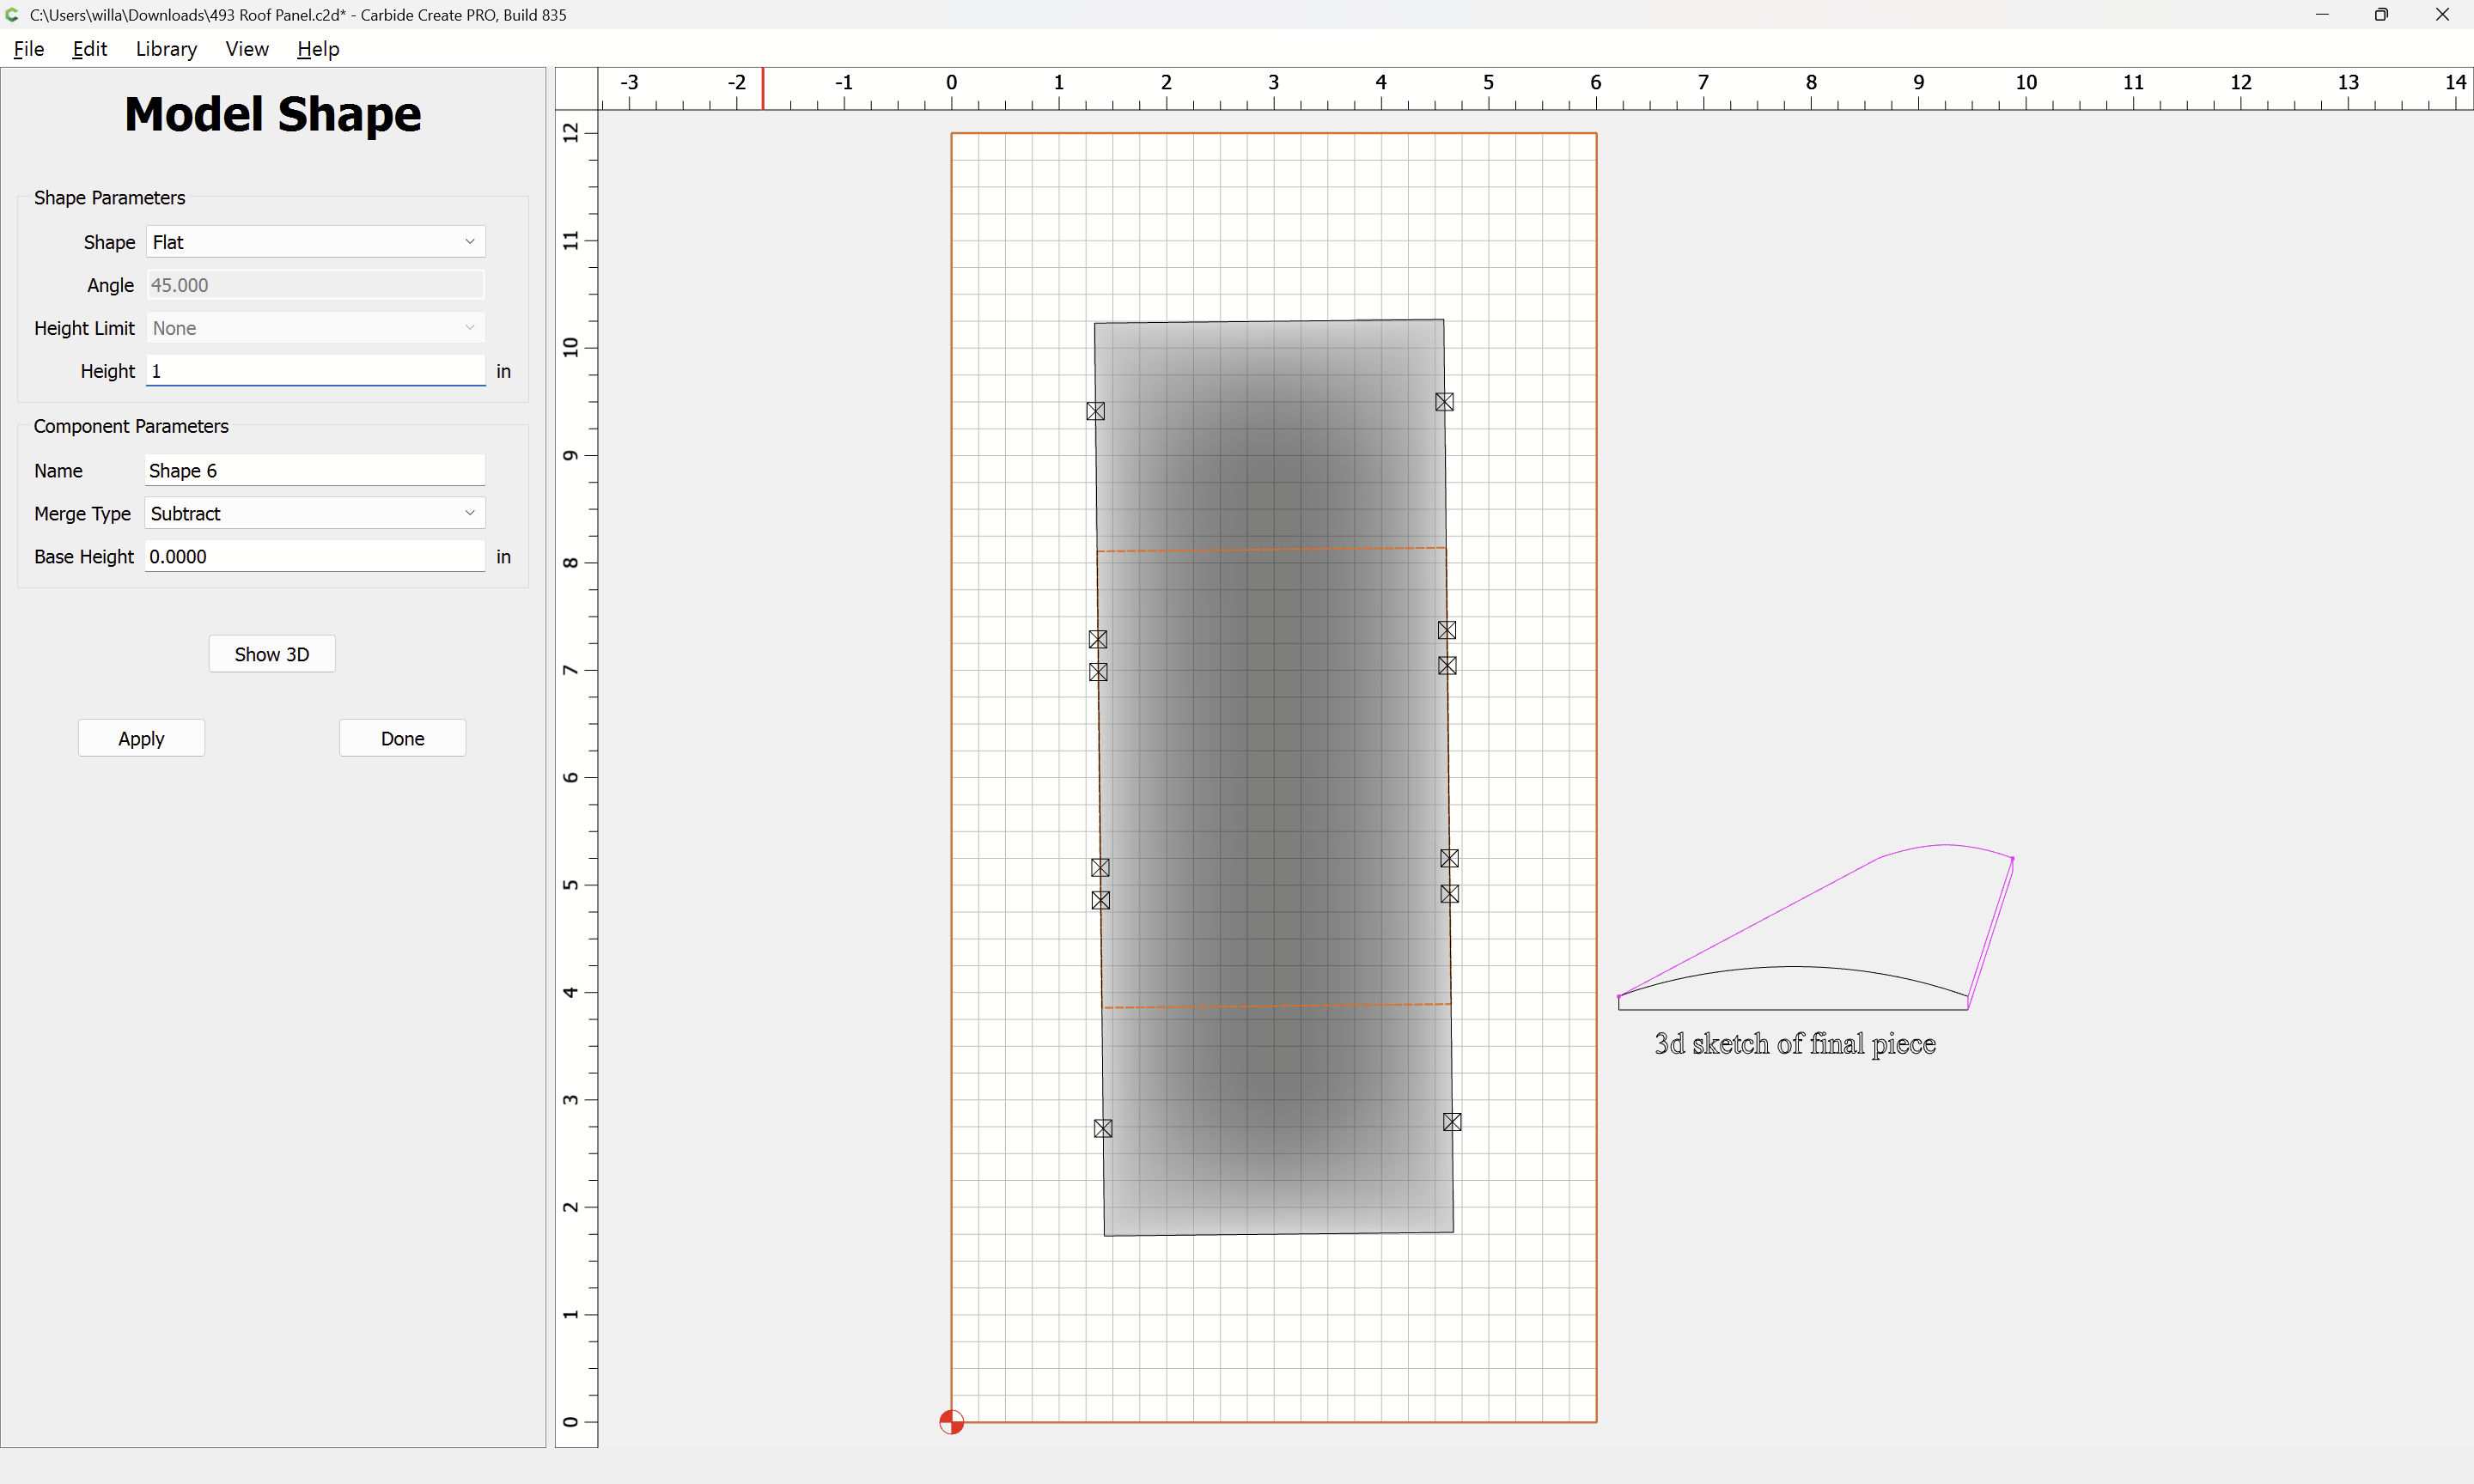Click the Name field containing Shape 6

tap(315, 470)
